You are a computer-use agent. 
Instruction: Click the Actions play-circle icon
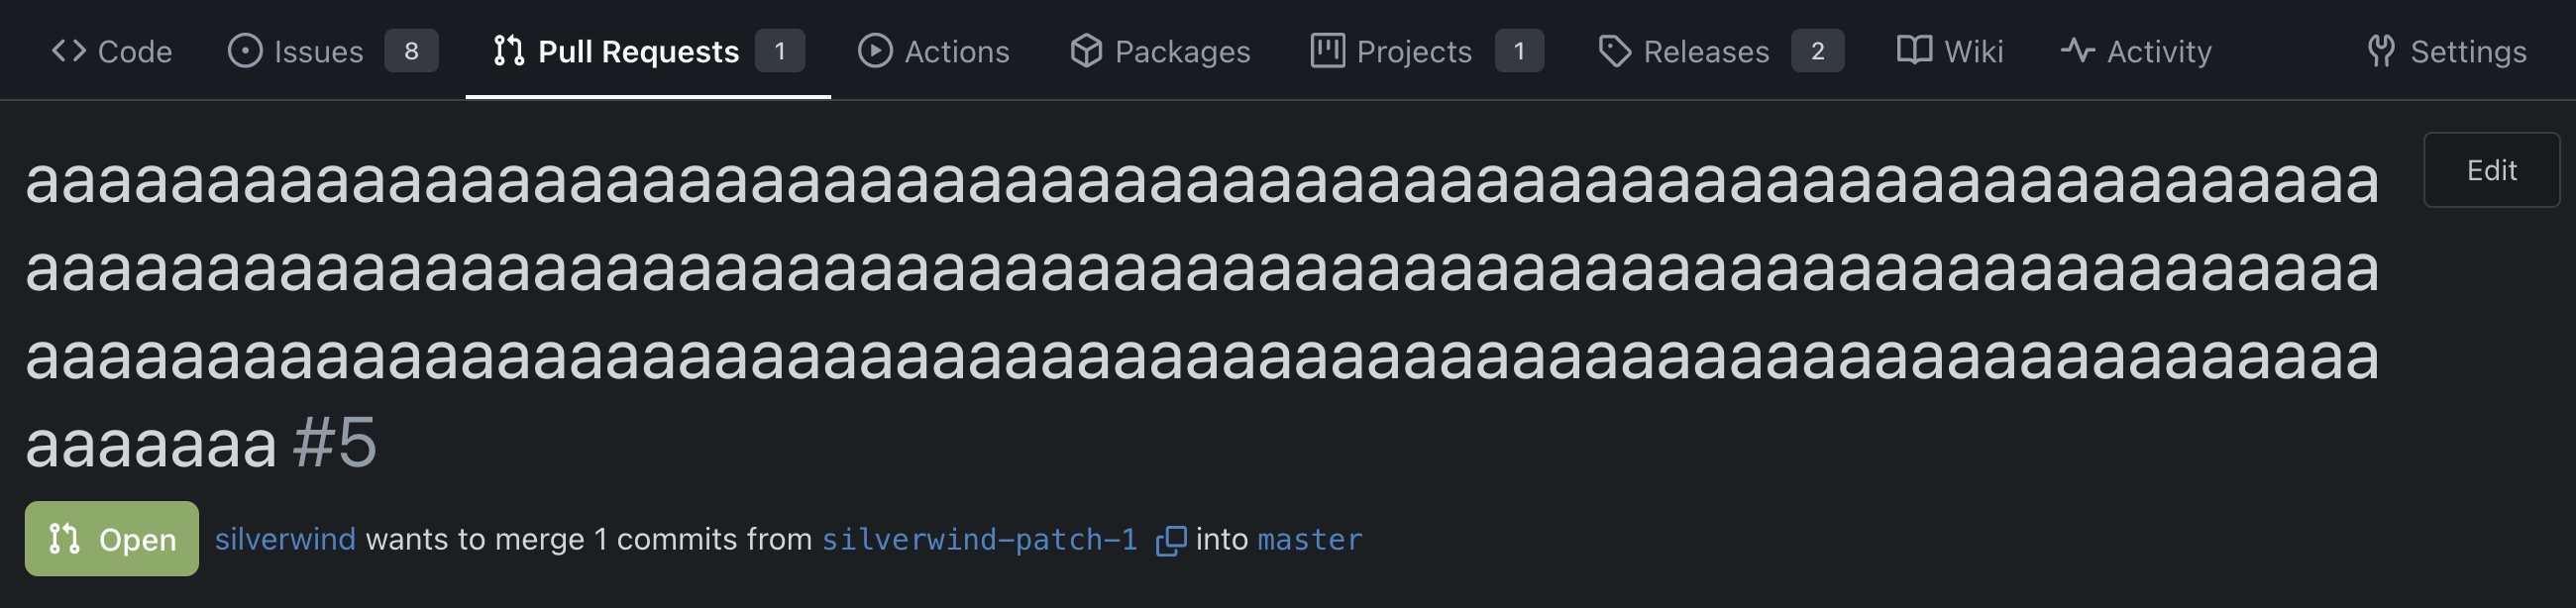(x=875, y=51)
